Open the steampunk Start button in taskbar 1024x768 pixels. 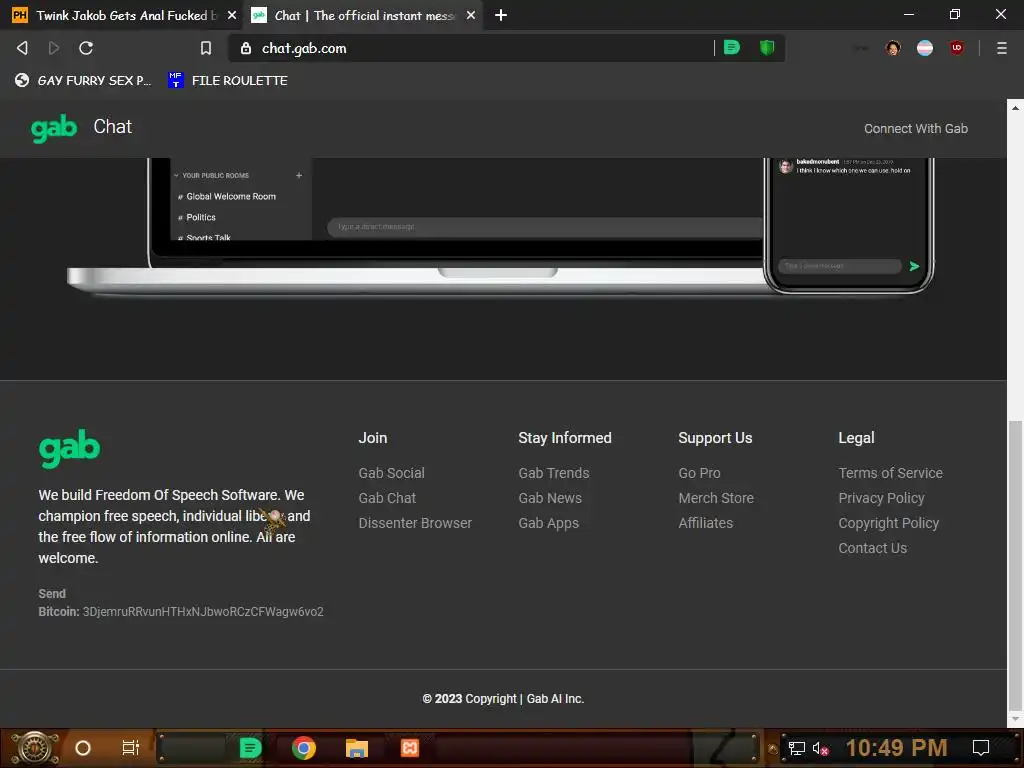[35, 748]
